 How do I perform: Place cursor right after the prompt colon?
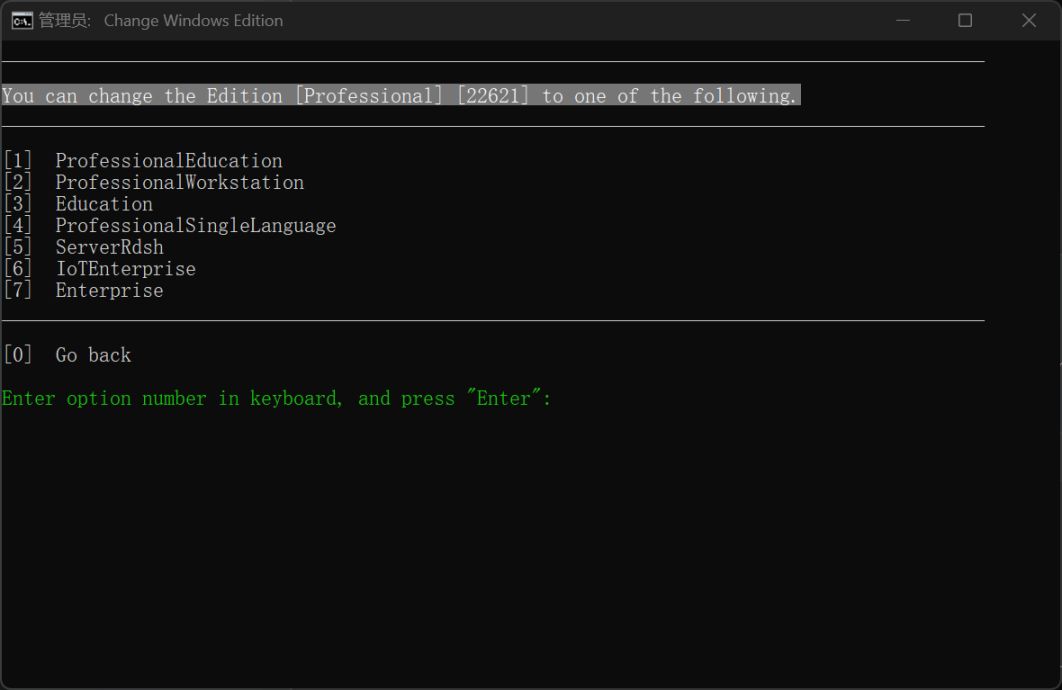556,399
